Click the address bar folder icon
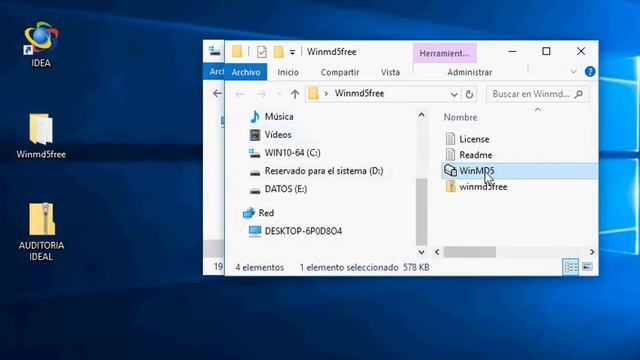640x360 pixels. [x=313, y=93]
